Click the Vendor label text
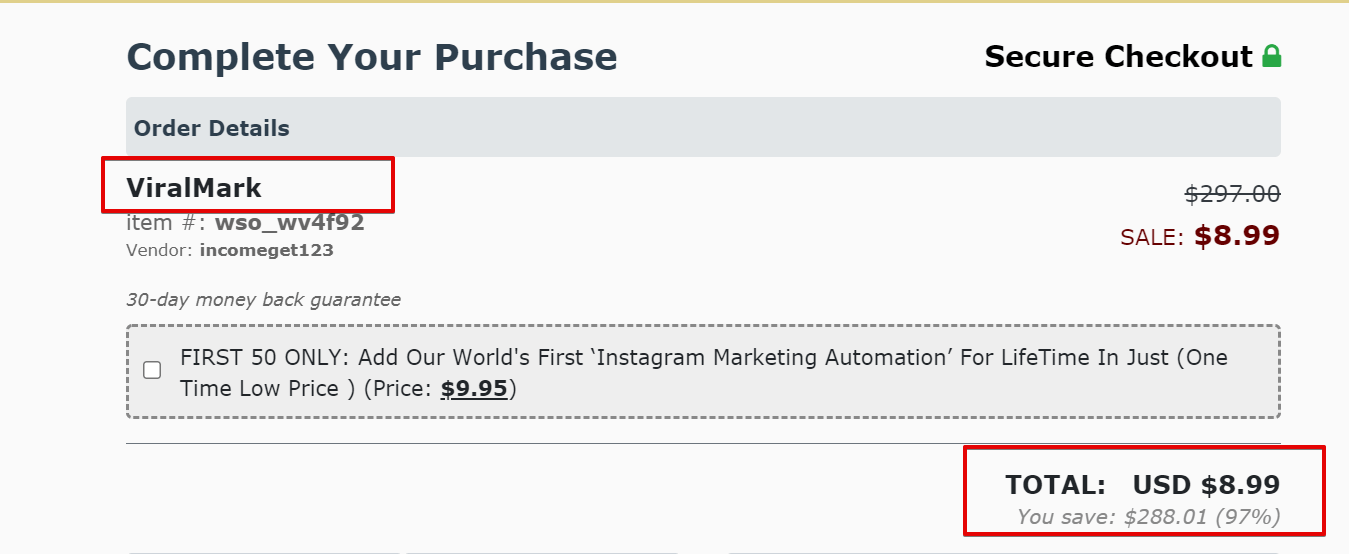 [160, 250]
